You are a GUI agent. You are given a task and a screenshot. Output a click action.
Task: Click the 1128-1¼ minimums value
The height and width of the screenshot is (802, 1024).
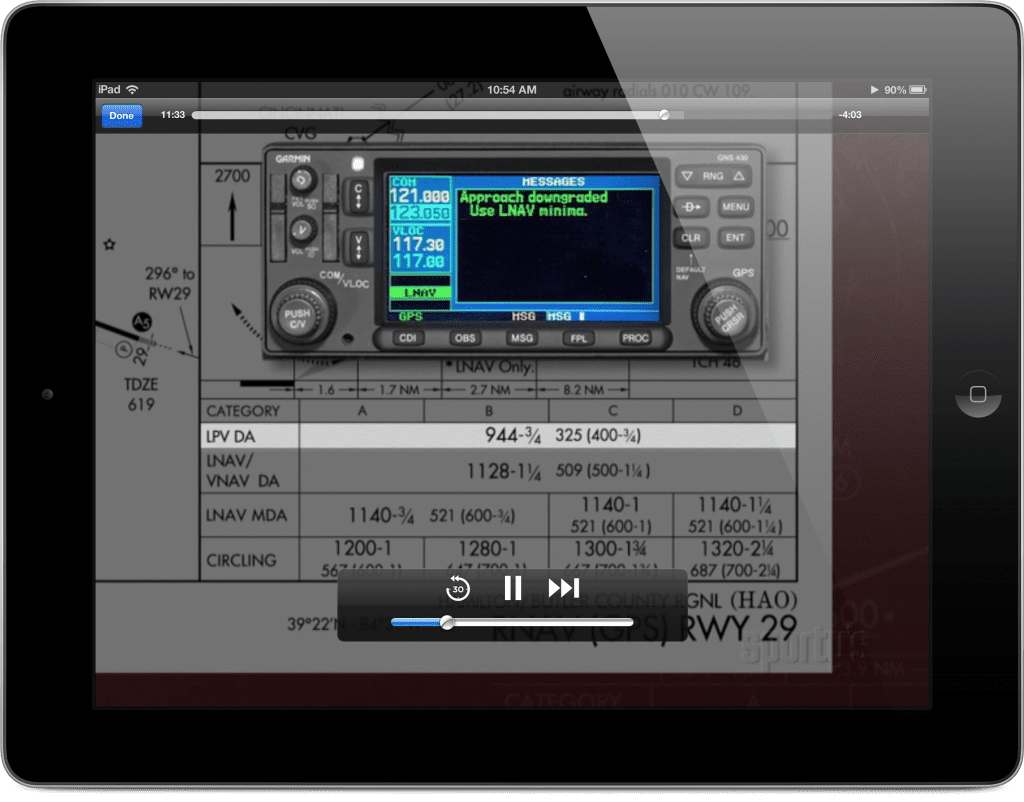504,471
